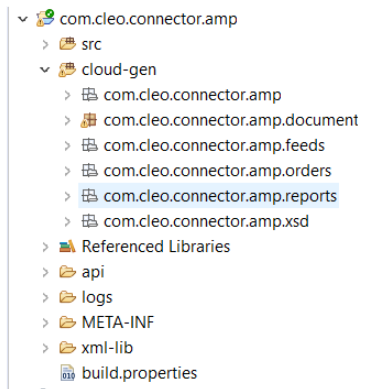Image resolution: width=374 pixels, height=389 pixels.
Task: Expand the logs folder arrow
Action: coord(46,297)
